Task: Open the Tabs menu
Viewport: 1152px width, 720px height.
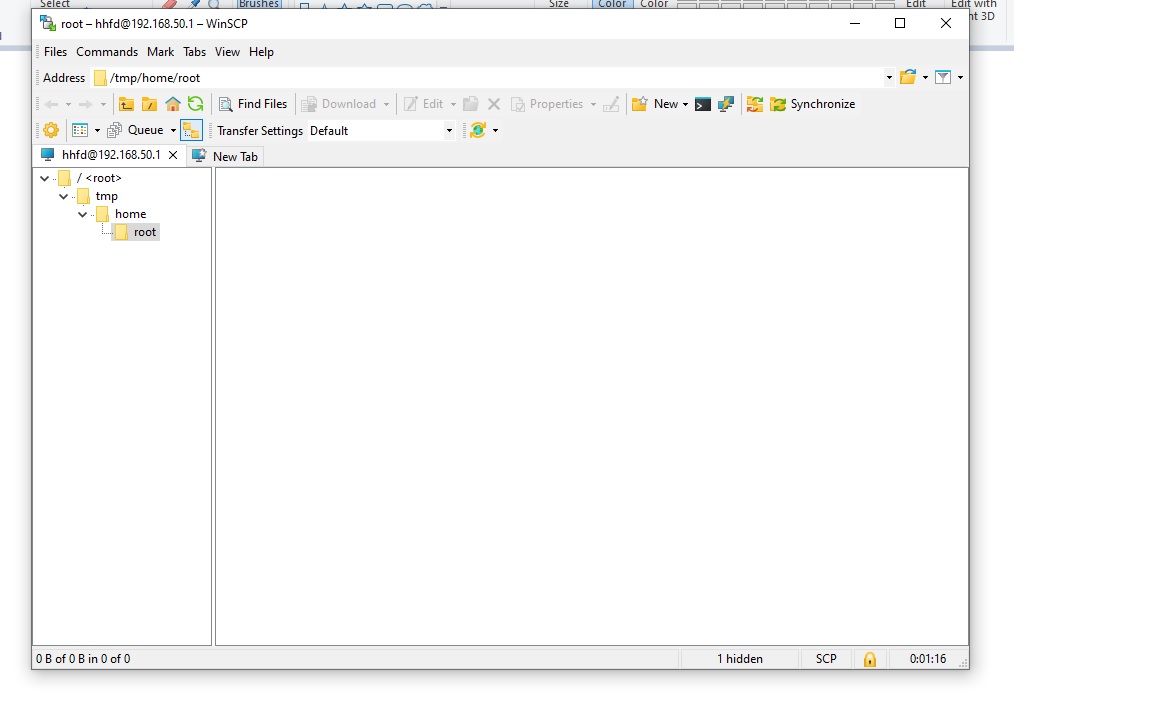Action: tap(194, 52)
